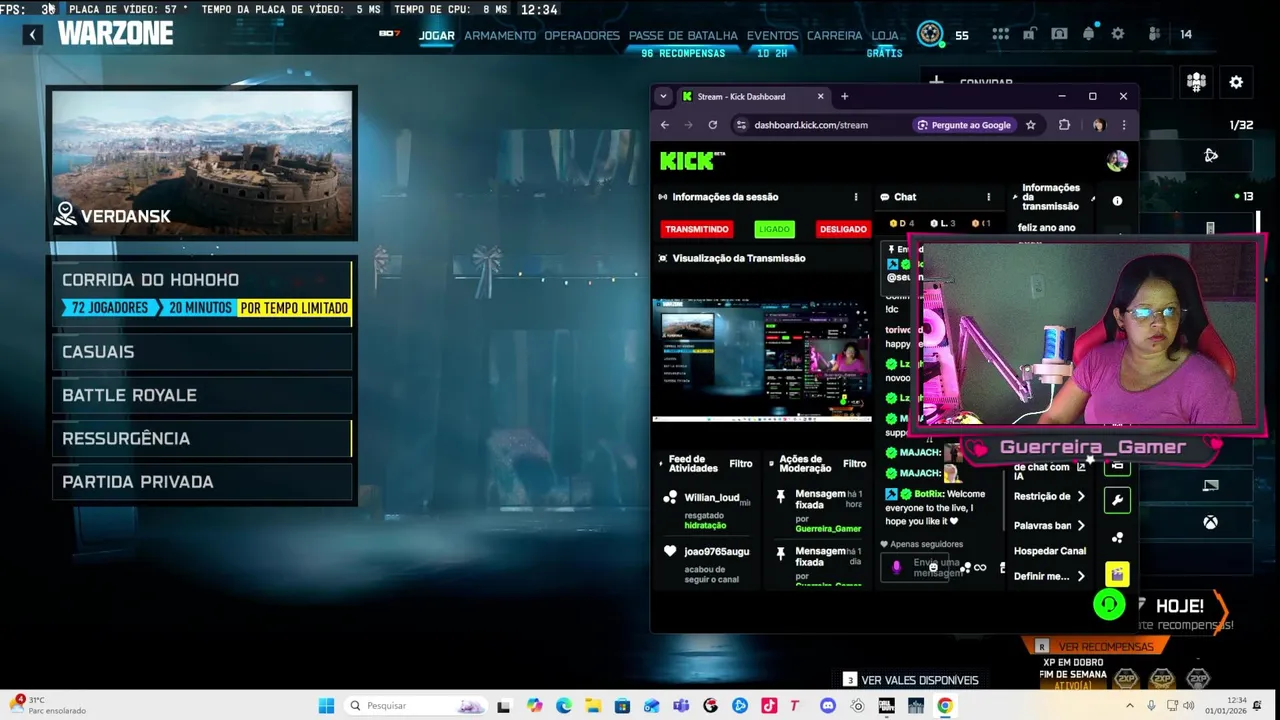
Task: Open Windows Start menu
Action: pos(326,706)
